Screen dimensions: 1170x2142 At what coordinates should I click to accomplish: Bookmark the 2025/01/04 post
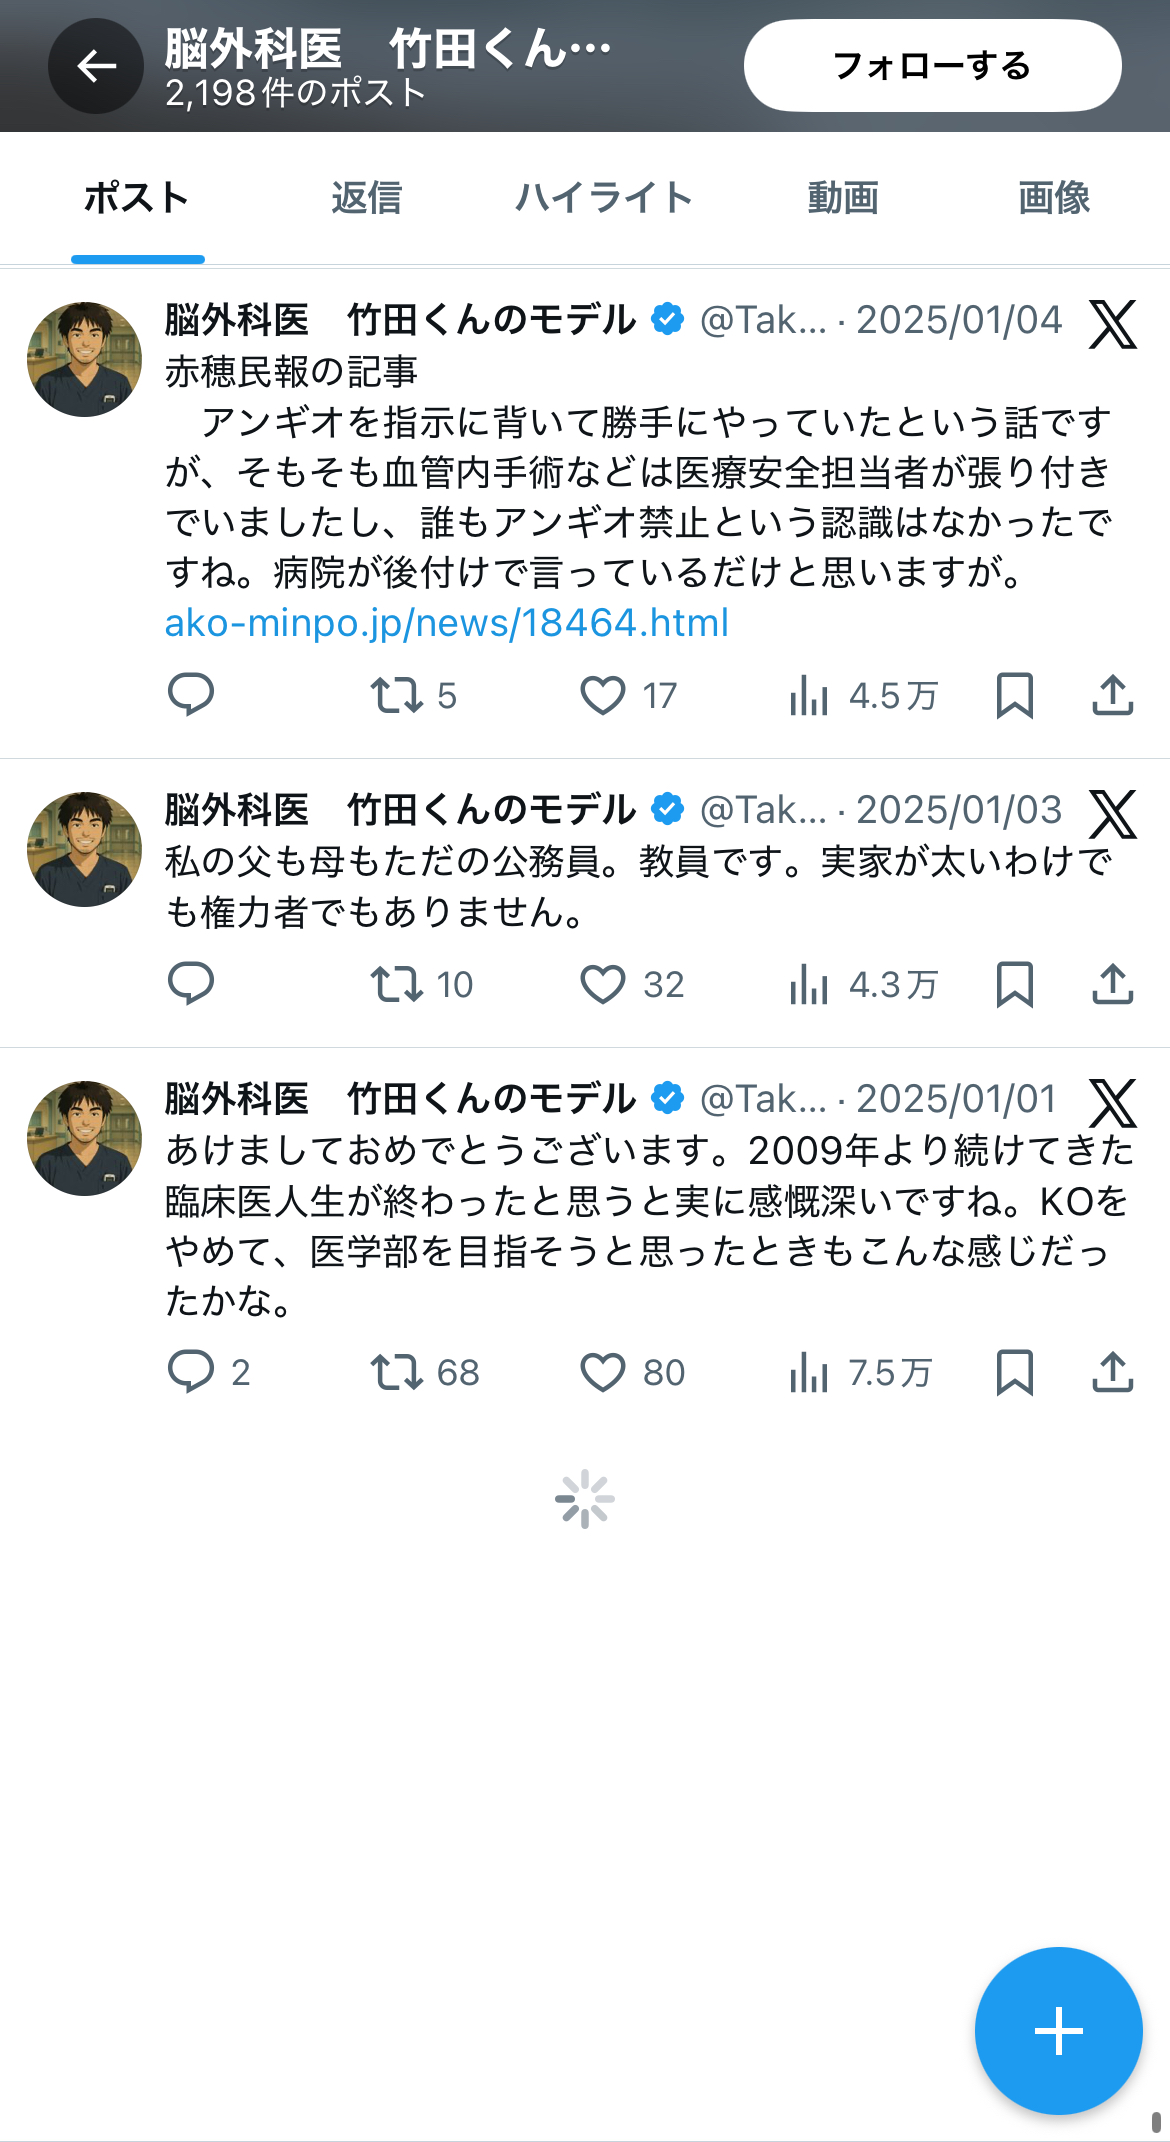click(1014, 696)
